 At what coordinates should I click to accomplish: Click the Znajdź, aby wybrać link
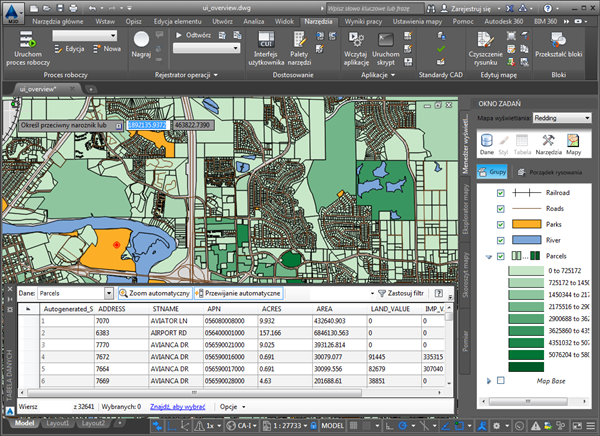176,407
